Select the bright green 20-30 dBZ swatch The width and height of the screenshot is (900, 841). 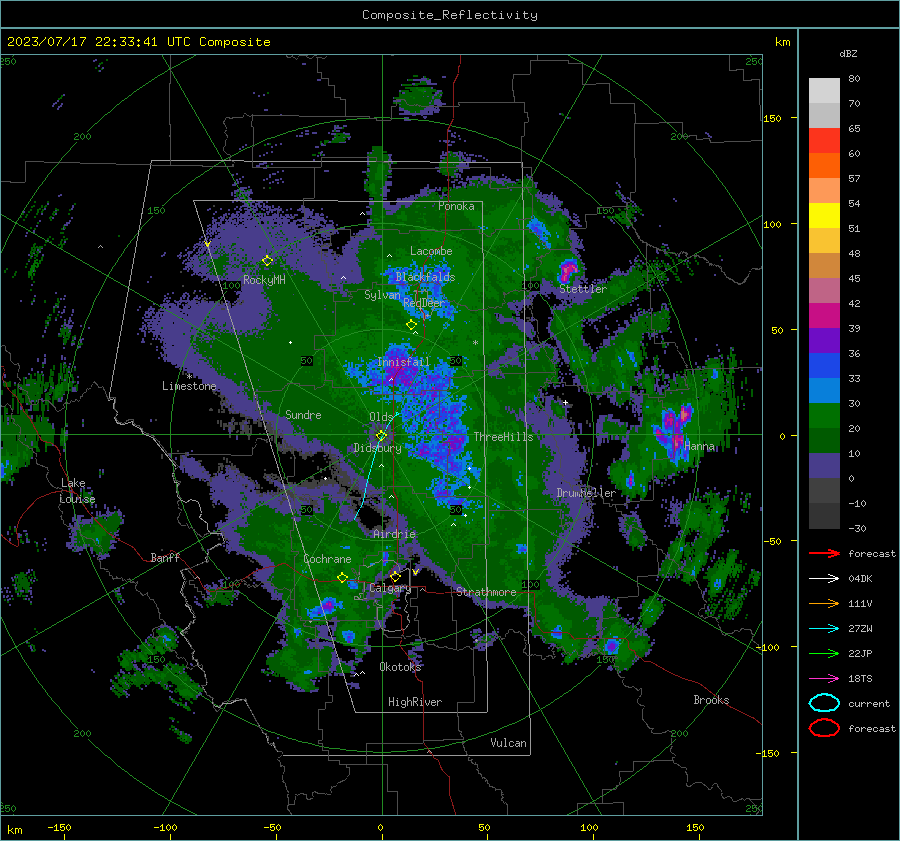tap(824, 416)
